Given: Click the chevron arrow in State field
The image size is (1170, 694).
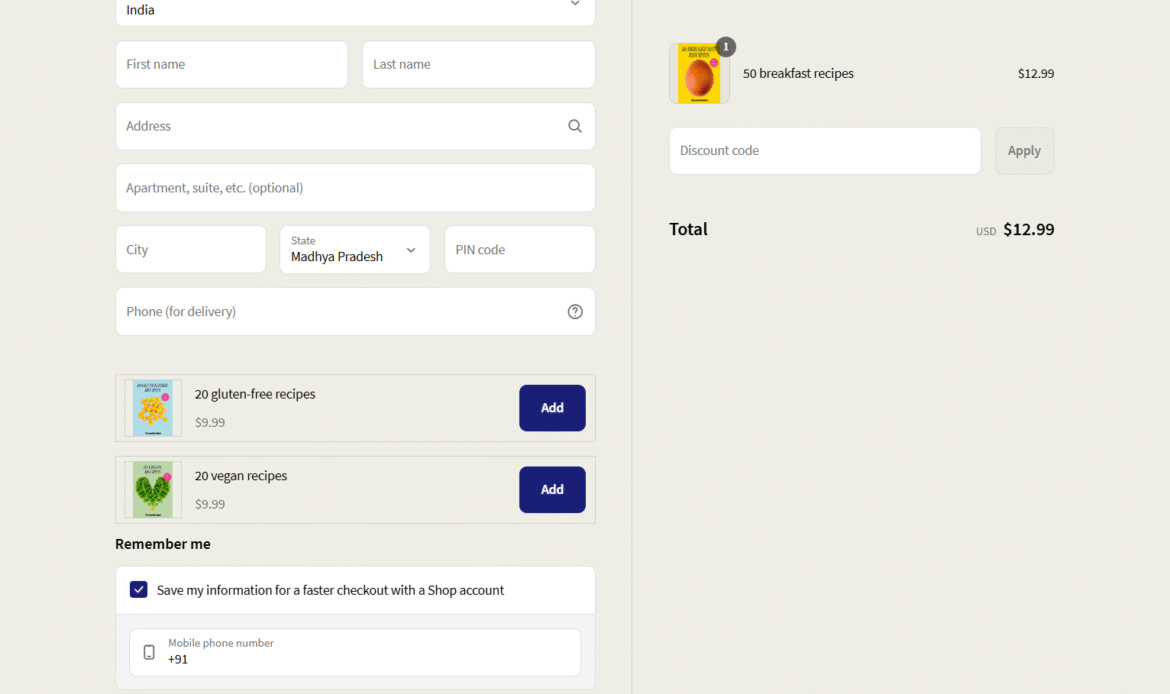Looking at the screenshot, I should (x=410, y=250).
